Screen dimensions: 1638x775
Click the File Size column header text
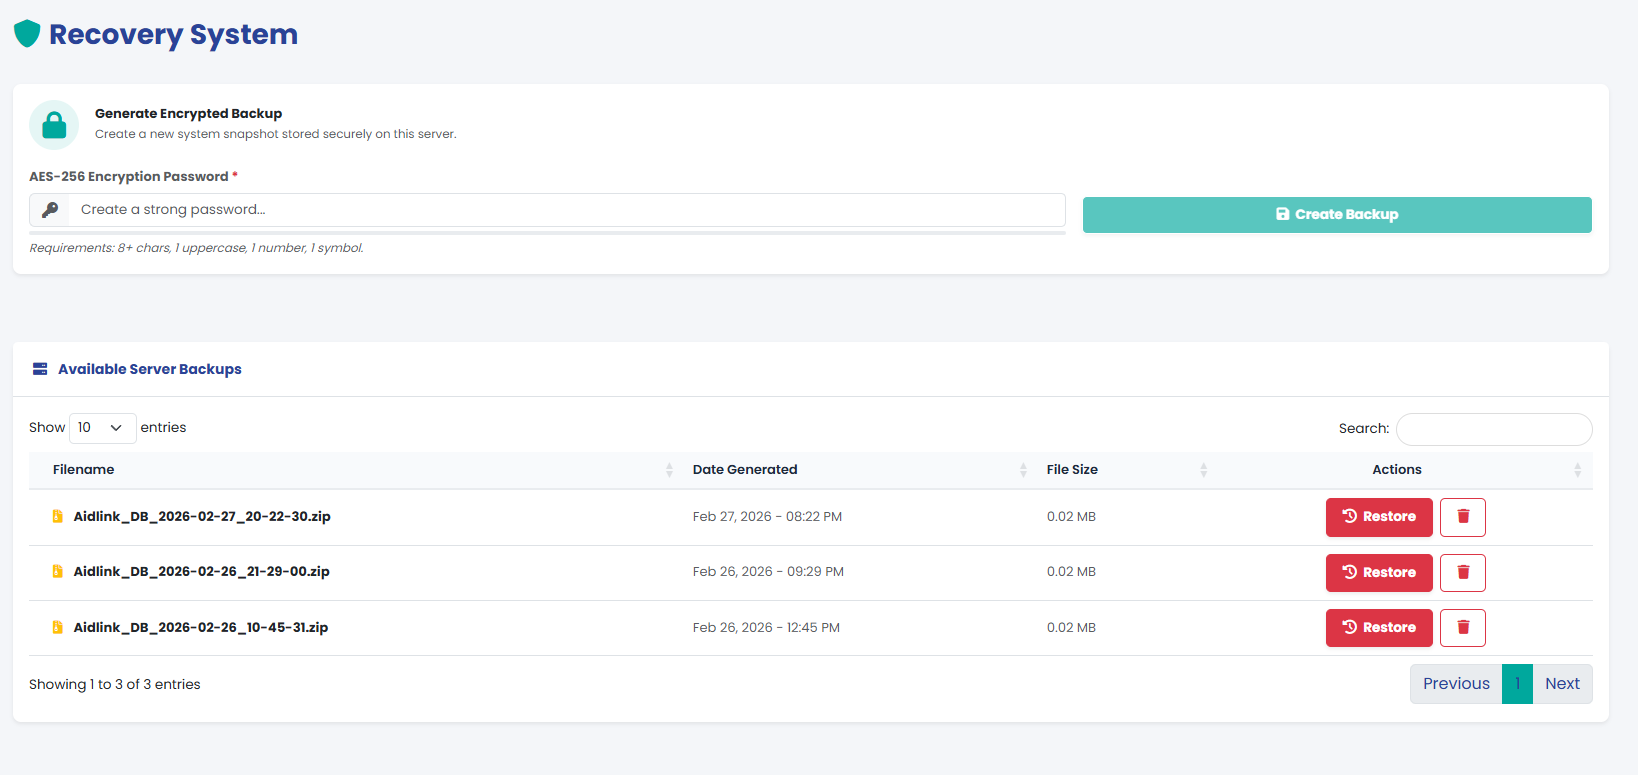pyautogui.click(x=1072, y=470)
